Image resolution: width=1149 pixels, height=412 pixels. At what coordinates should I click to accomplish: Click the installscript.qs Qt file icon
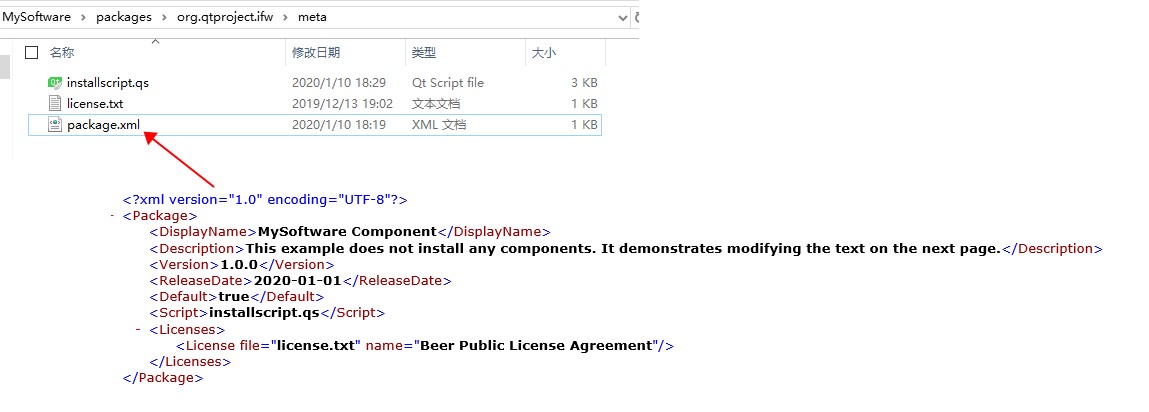pyautogui.click(x=54, y=83)
